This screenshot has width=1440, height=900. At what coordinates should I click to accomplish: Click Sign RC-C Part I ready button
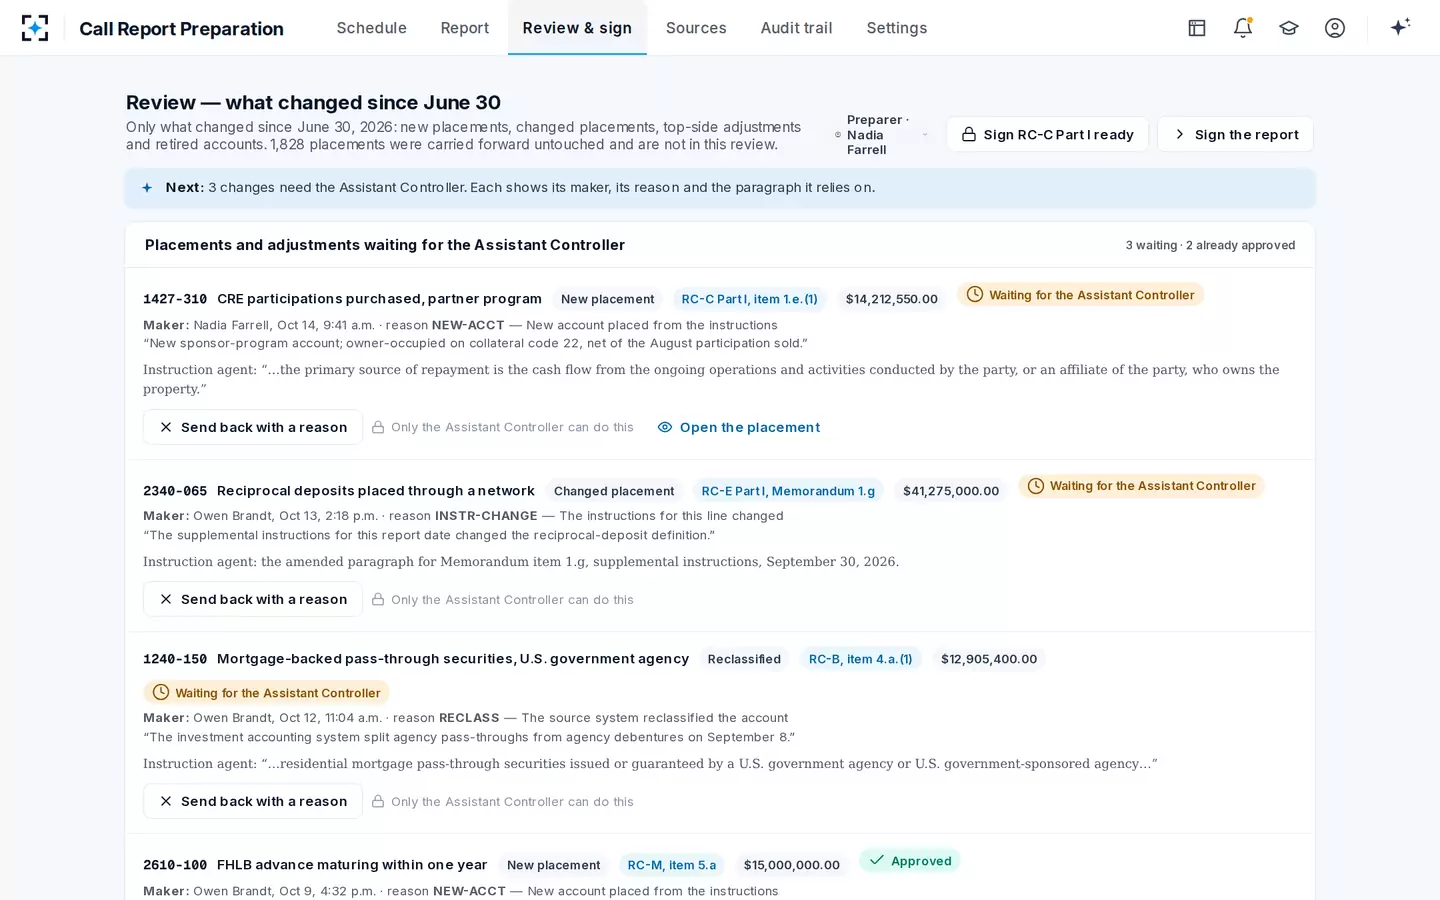pyautogui.click(x=1048, y=134)
